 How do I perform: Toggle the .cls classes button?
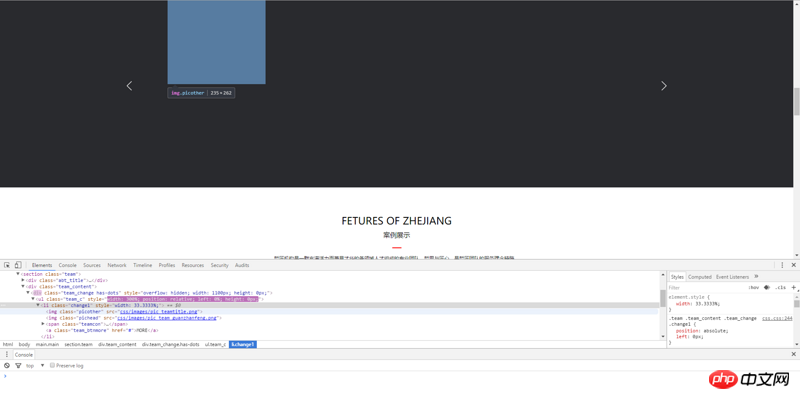coord(781,287)
